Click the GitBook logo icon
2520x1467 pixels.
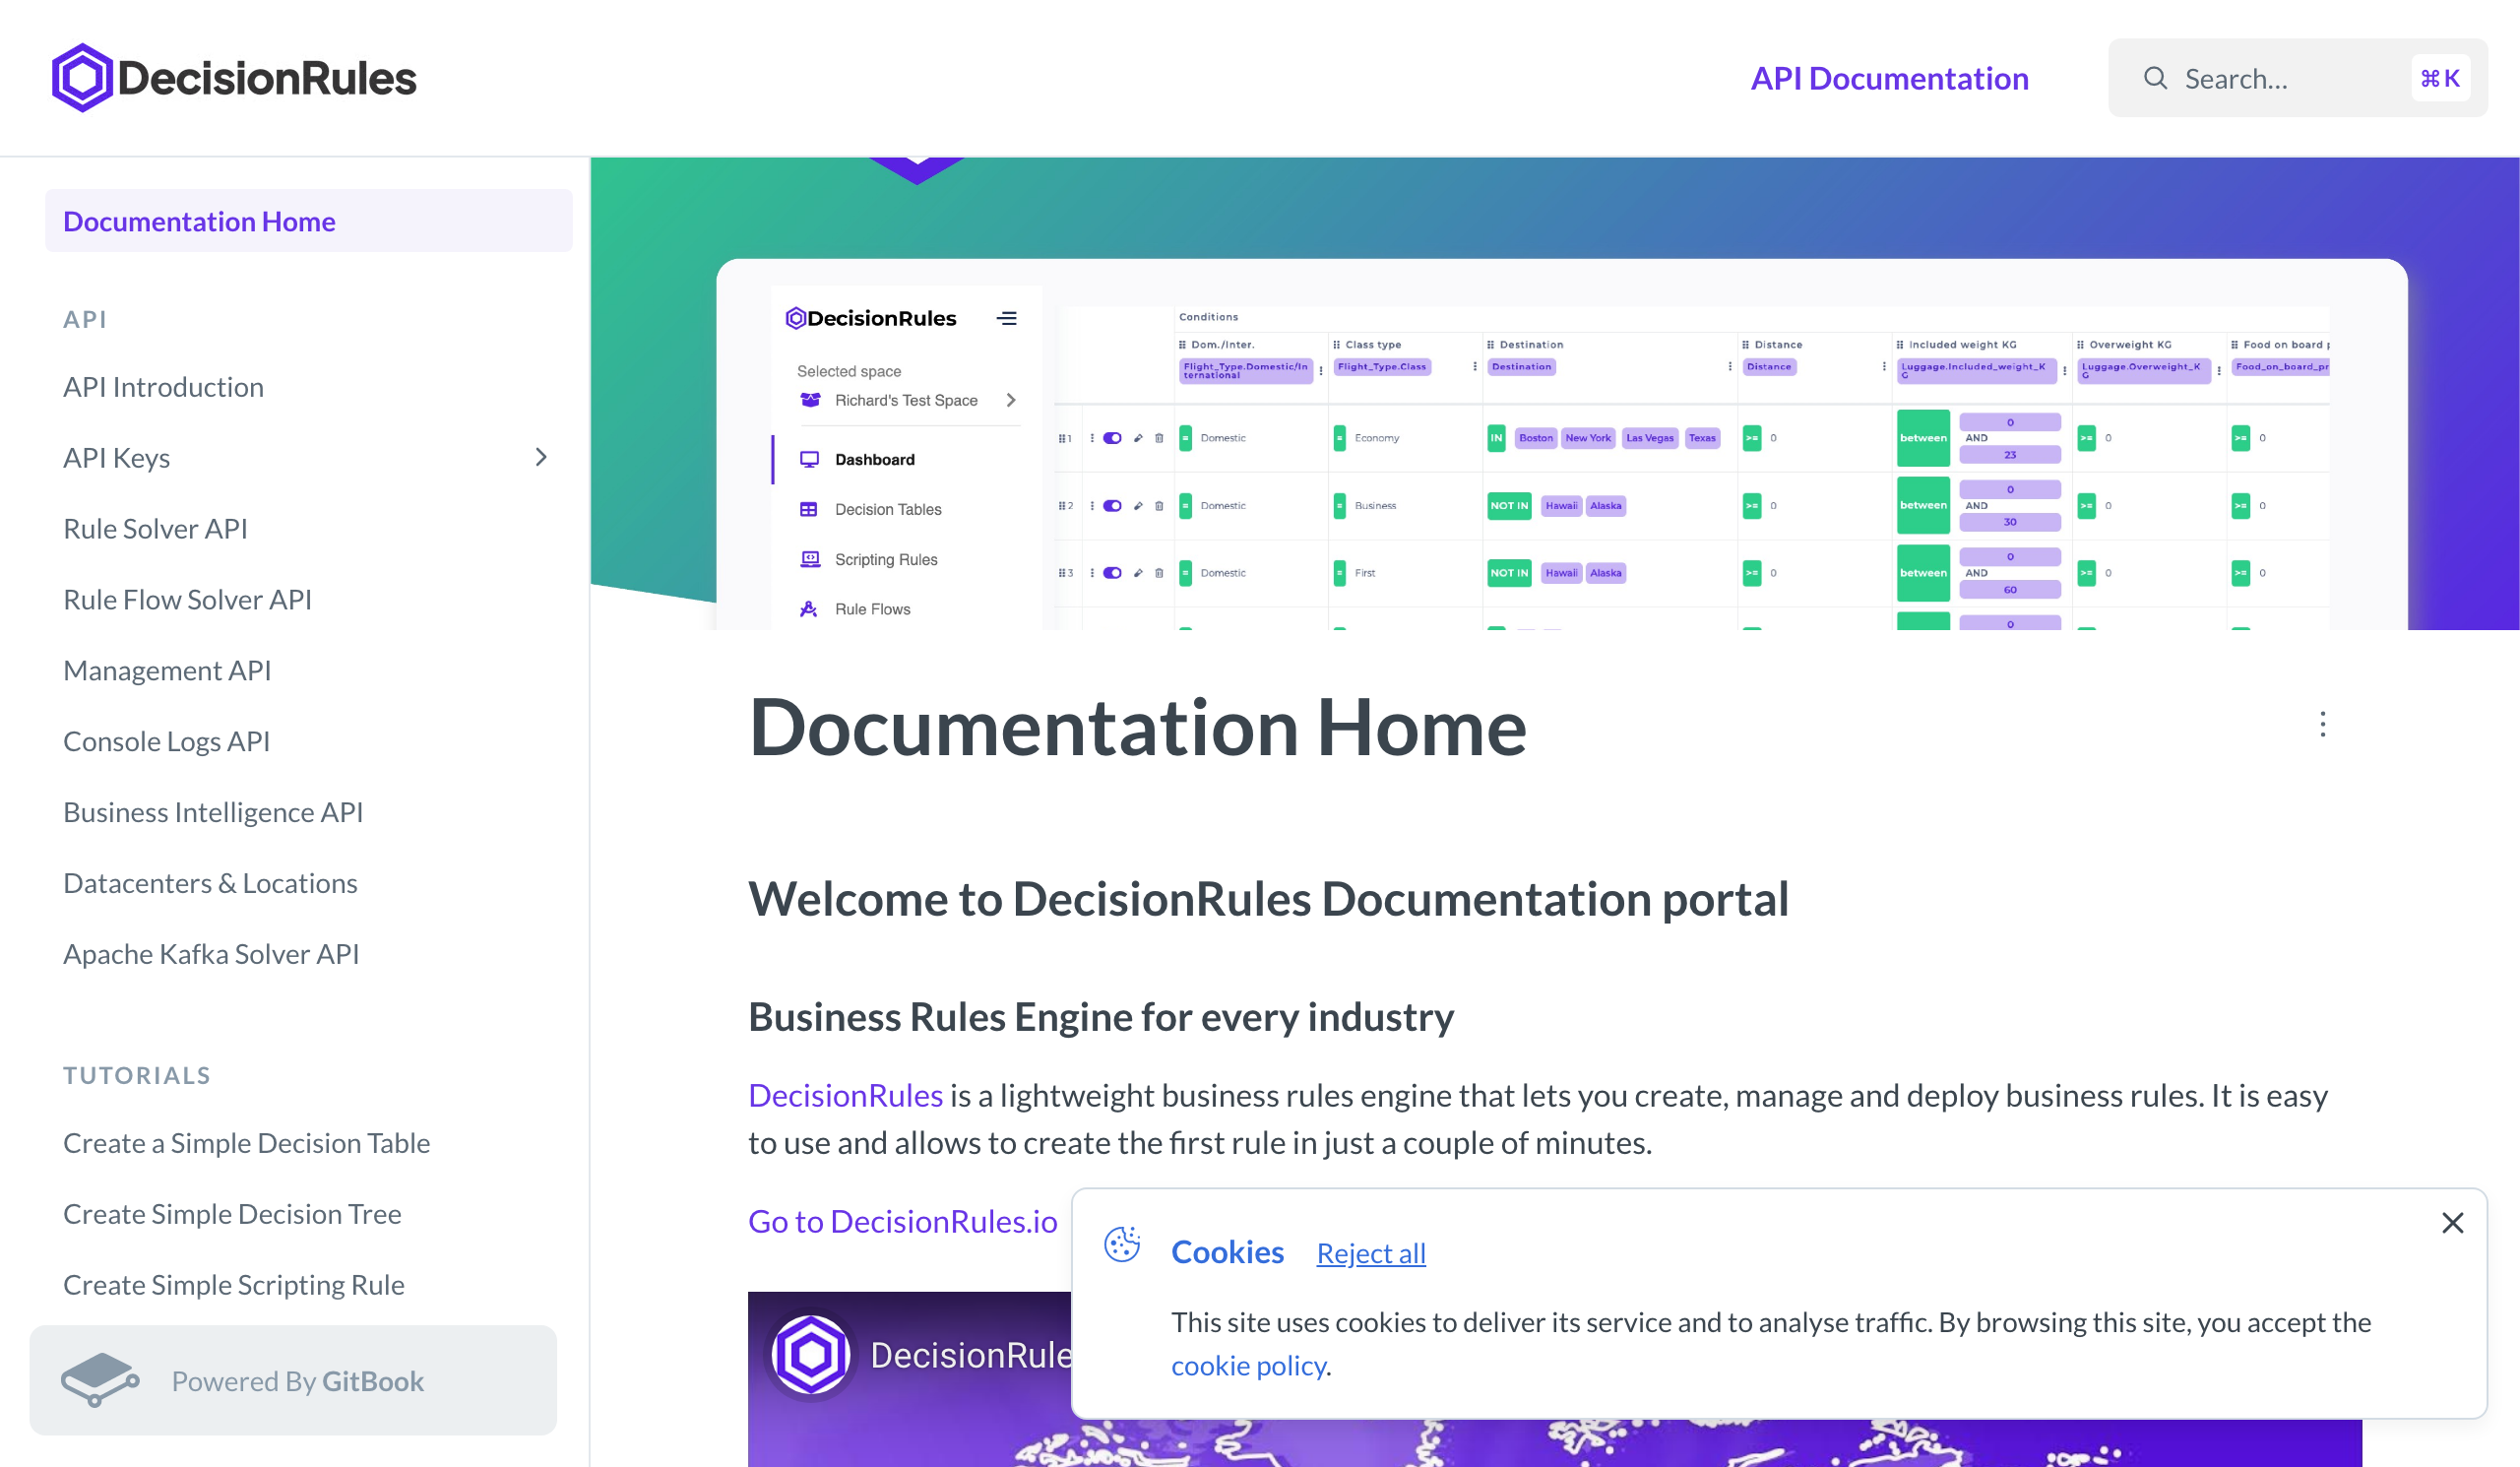click(100, 1380)
